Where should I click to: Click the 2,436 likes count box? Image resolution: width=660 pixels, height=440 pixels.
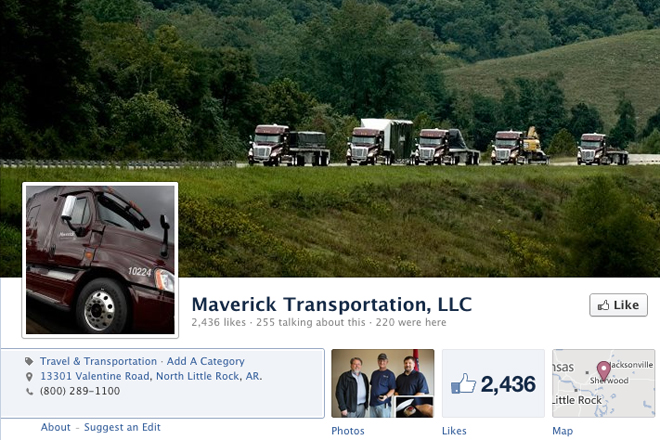493,383
